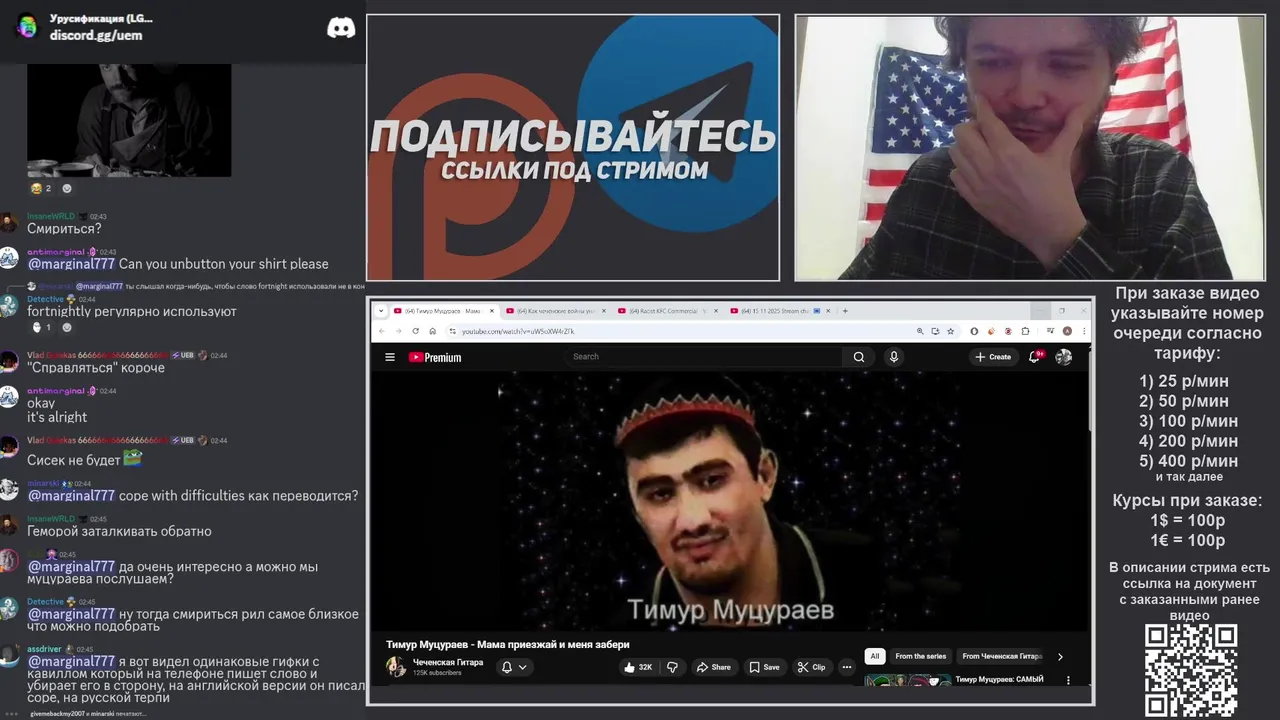This screenshot has width=1280, height=720.
Task: Click the minarski username in chat
Action: coord(43,483)
